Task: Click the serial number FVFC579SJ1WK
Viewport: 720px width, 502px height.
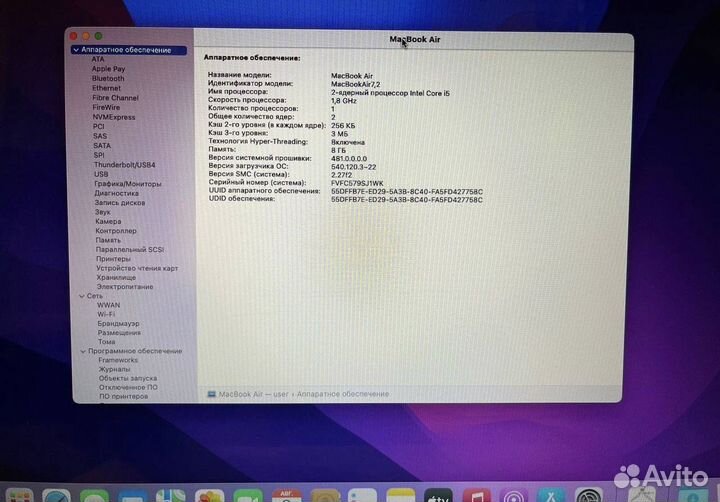Action: 357,183
